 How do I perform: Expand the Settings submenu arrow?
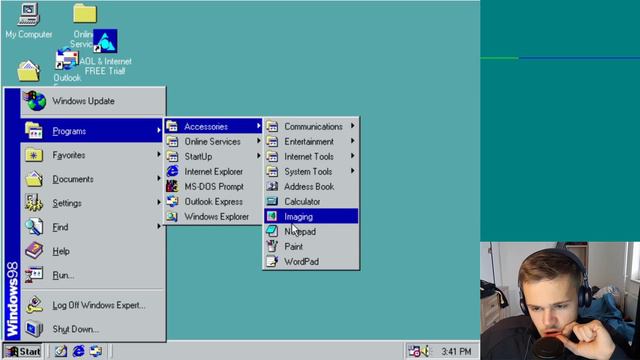click(159, 202)
